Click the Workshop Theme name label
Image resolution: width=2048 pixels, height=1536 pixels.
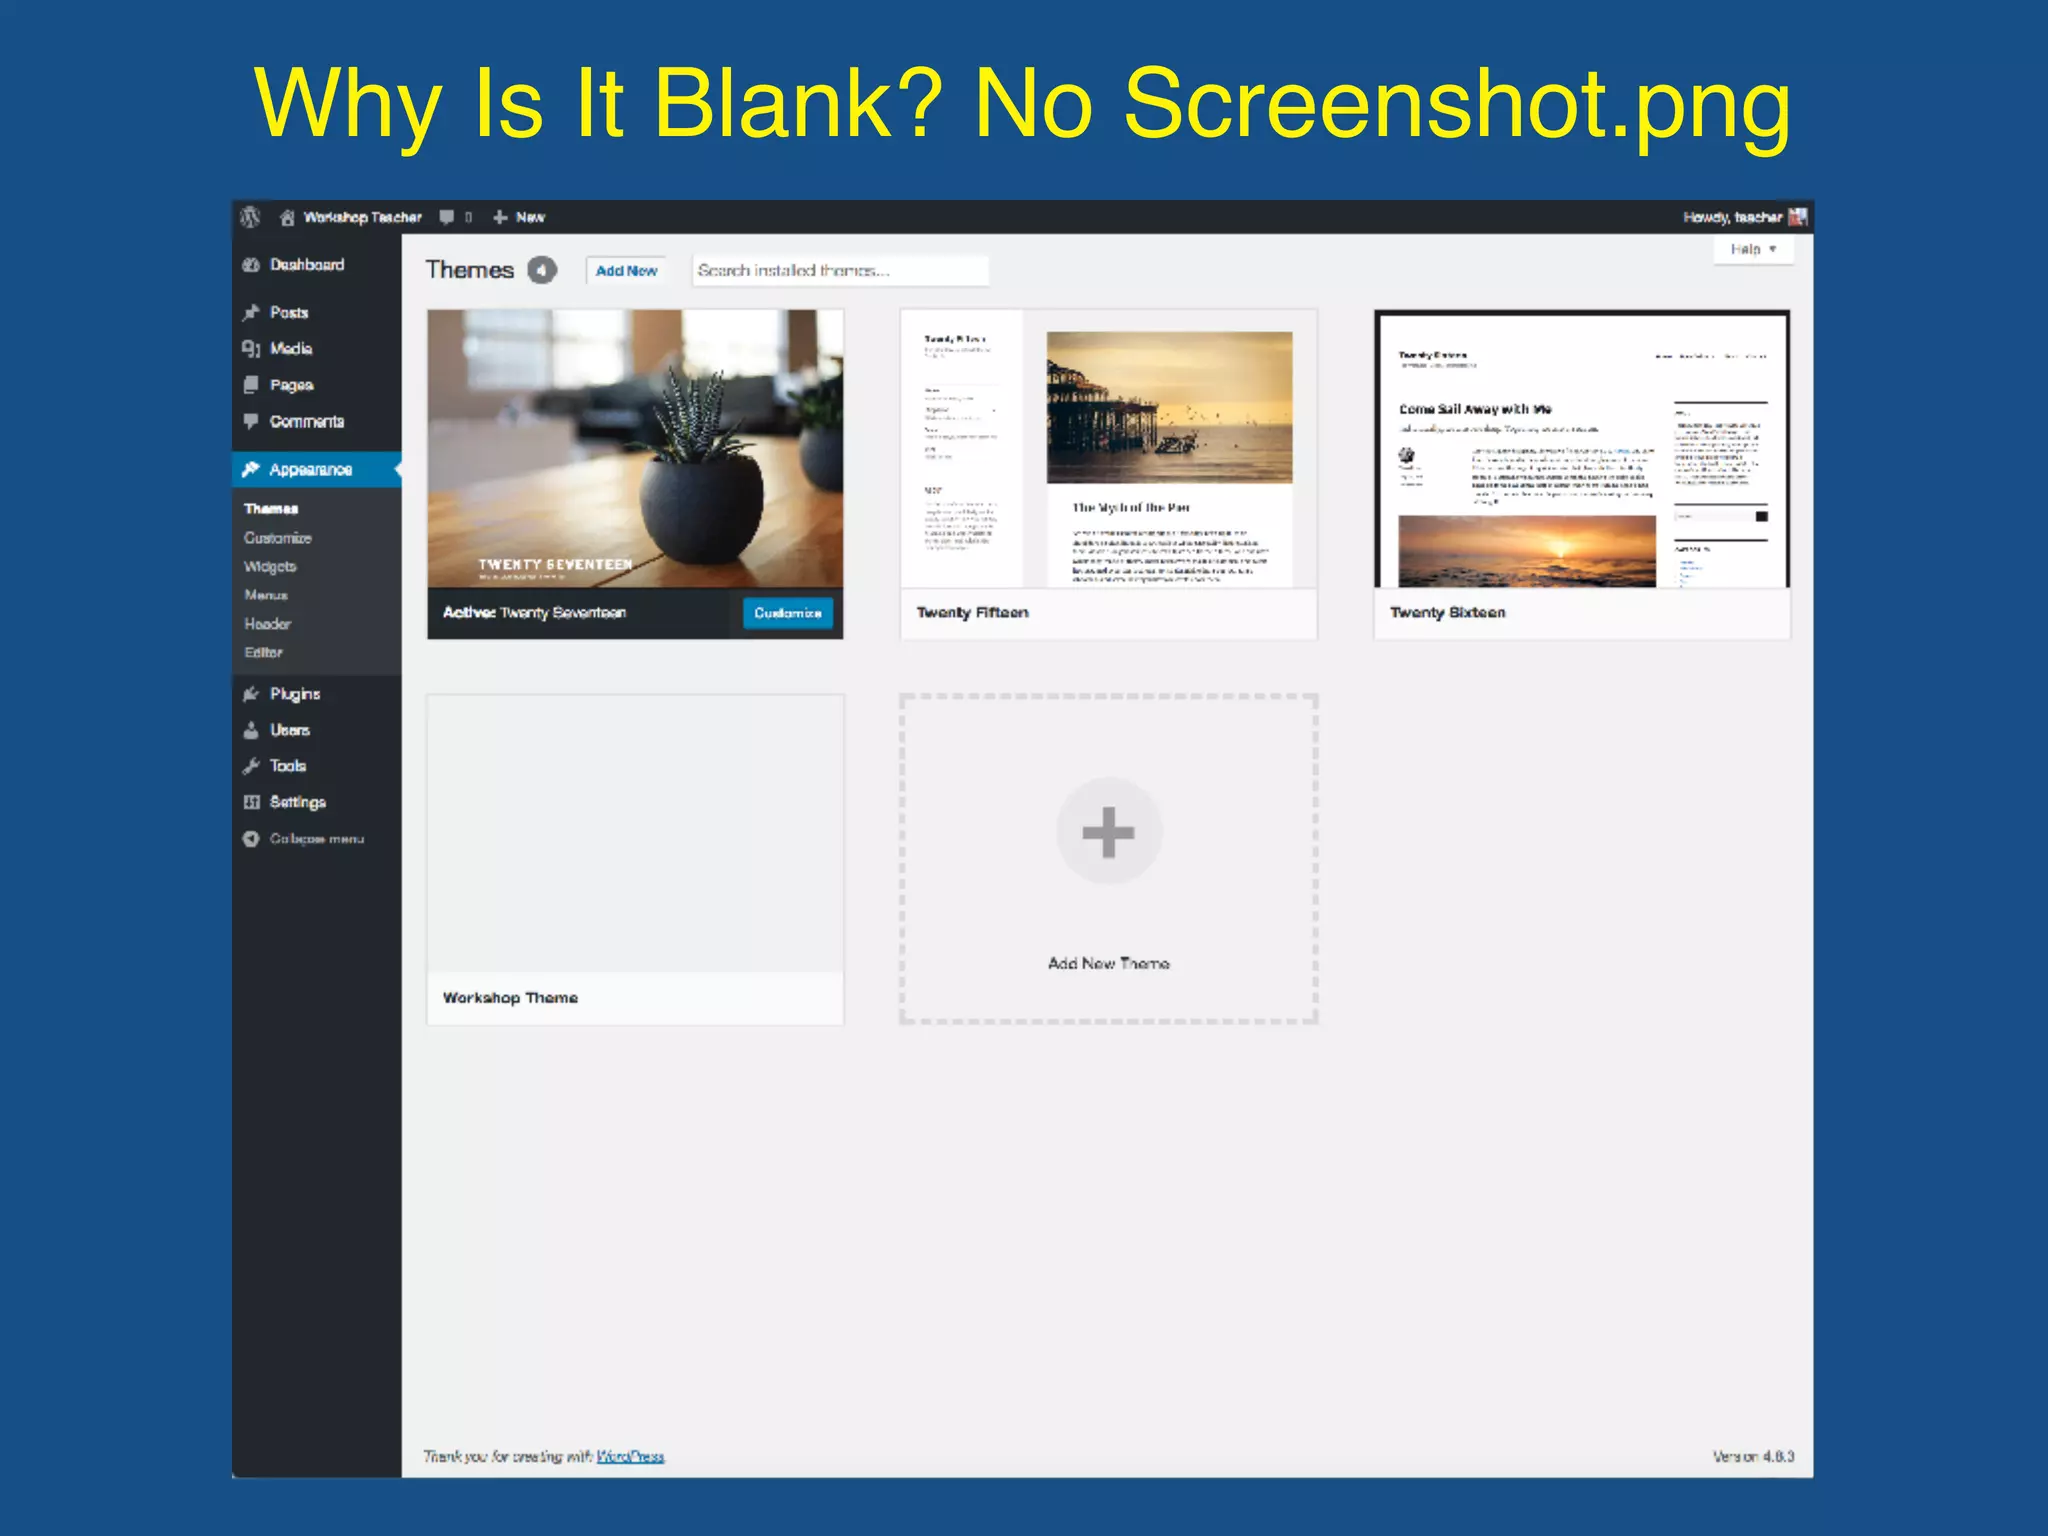[x=510, y=998]
